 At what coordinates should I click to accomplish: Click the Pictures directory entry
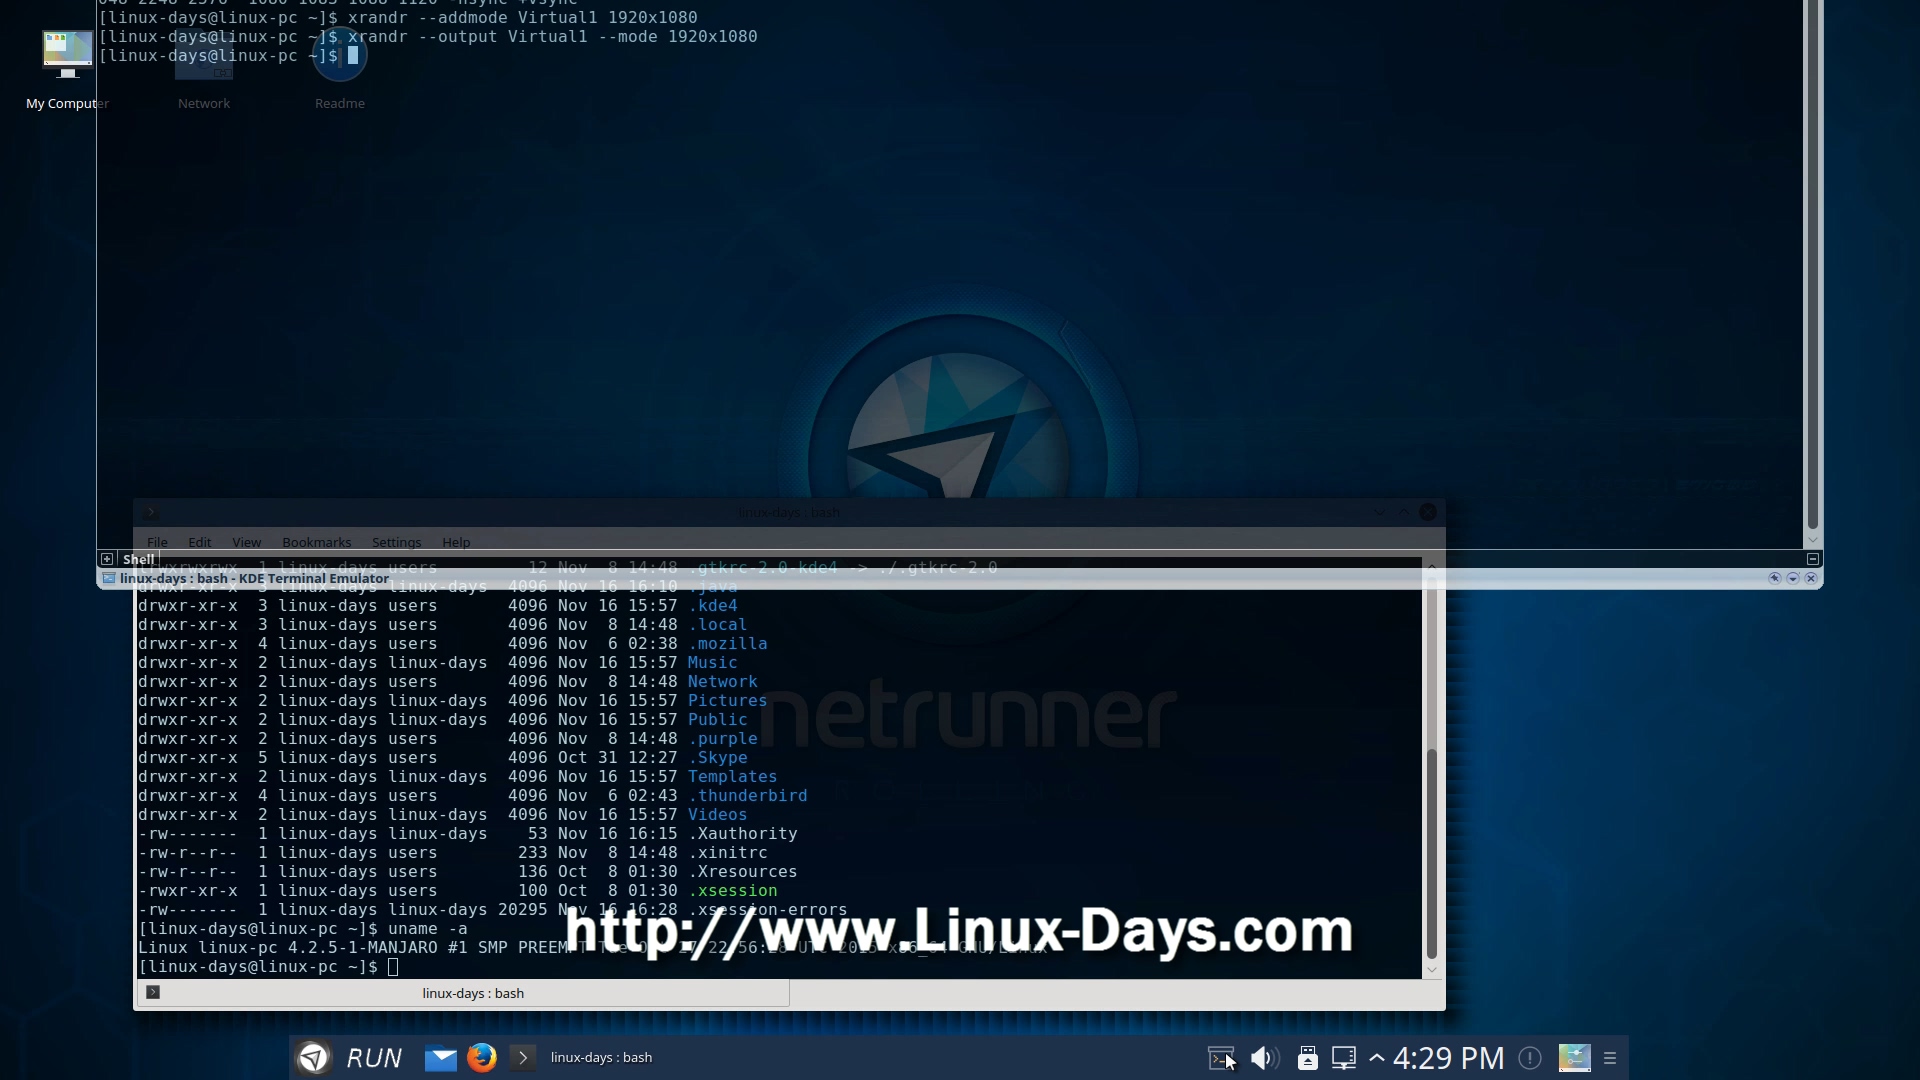tap(727, 701)
